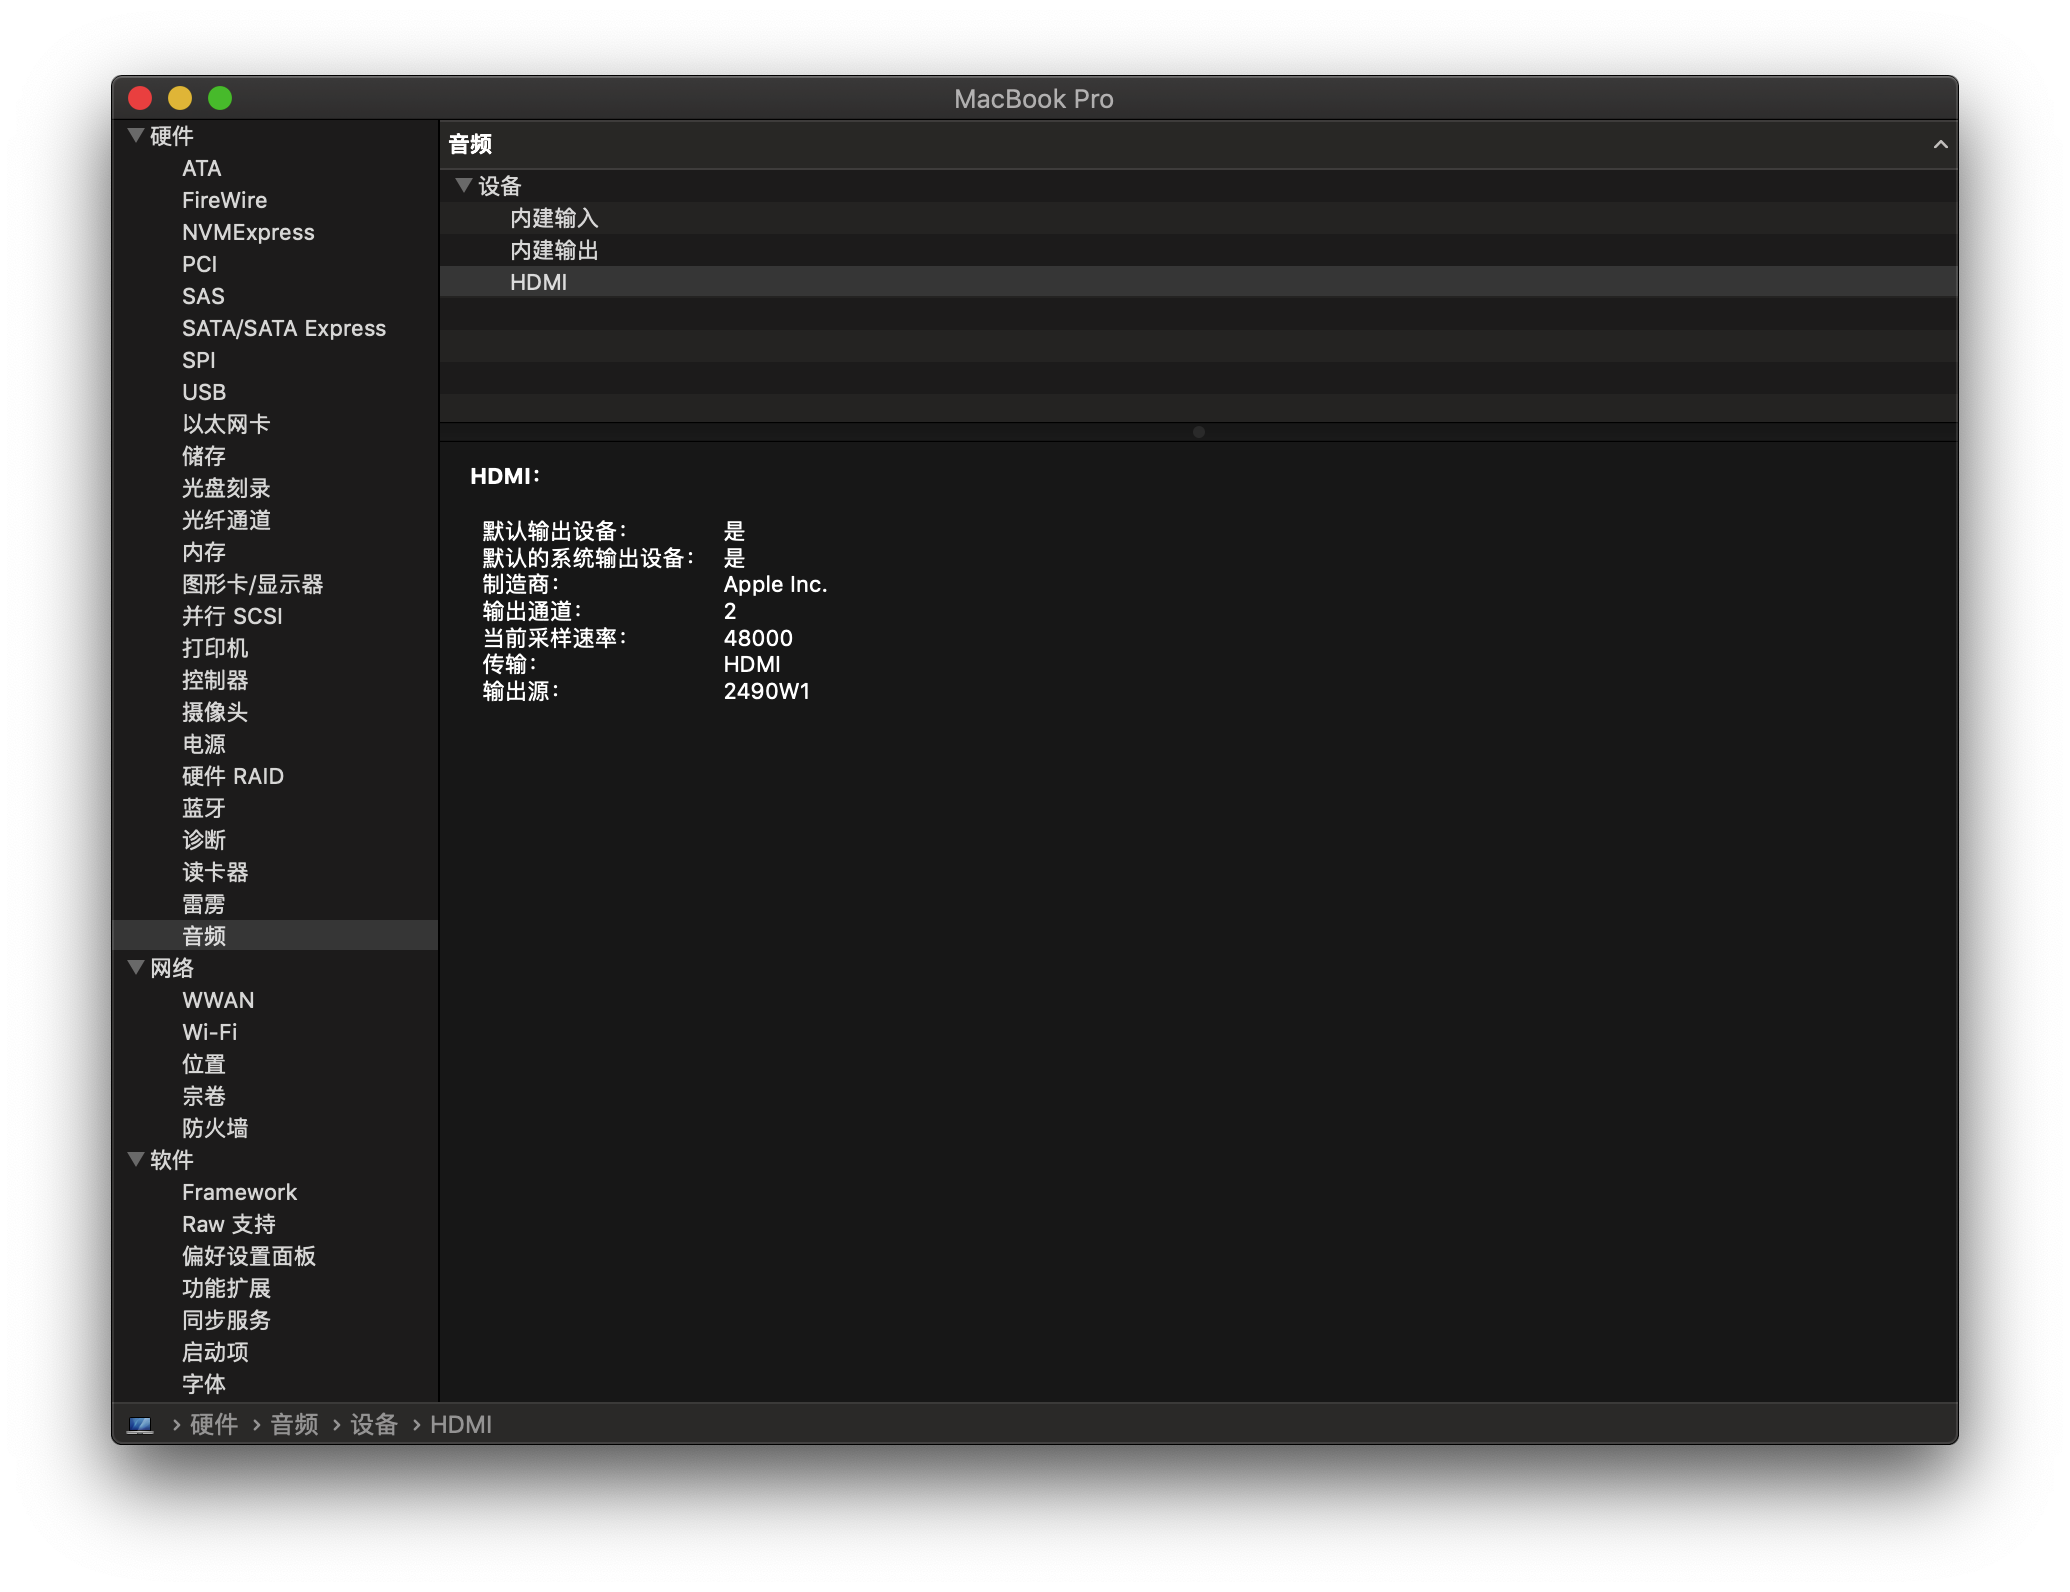Click 硬件 in the bottom path bar
This screenshot has height=1592, width=2070.
pyautogui.click(x=214, y=1424)
